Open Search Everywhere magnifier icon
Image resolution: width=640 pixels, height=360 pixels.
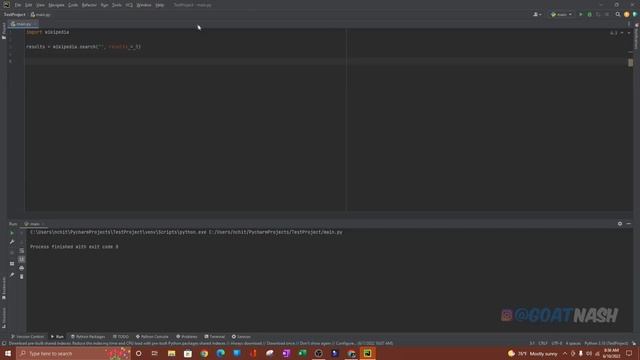coord(618,15)
